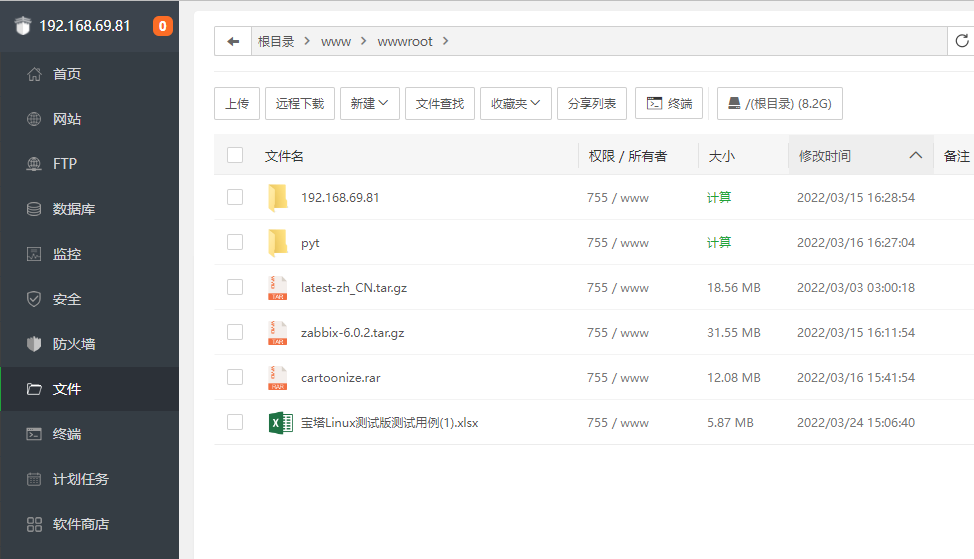Image resolution: width=974 pixels, height=559 pixels.
Task: Click the 上传 upload button
Action: tap(237, 103)
